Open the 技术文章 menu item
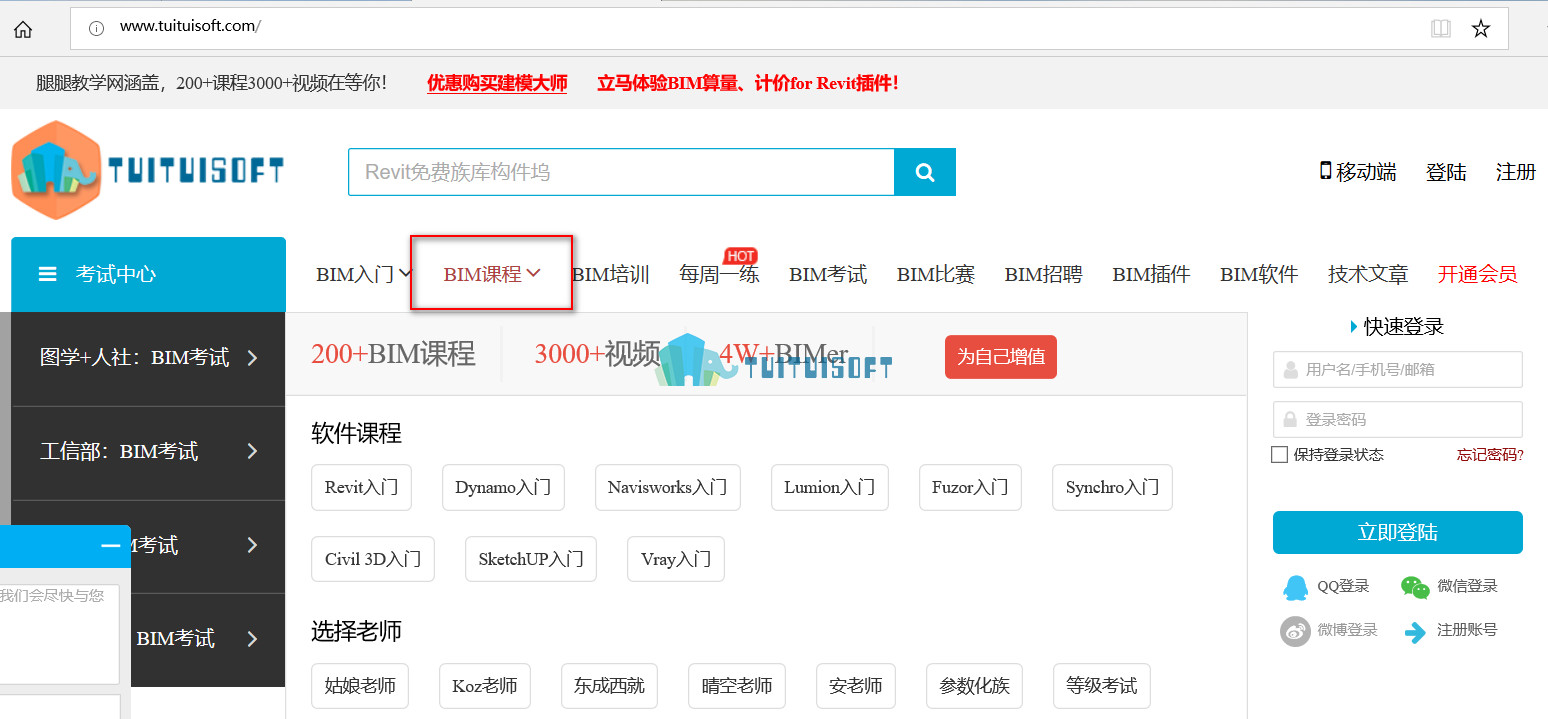 pos(1368,274)
